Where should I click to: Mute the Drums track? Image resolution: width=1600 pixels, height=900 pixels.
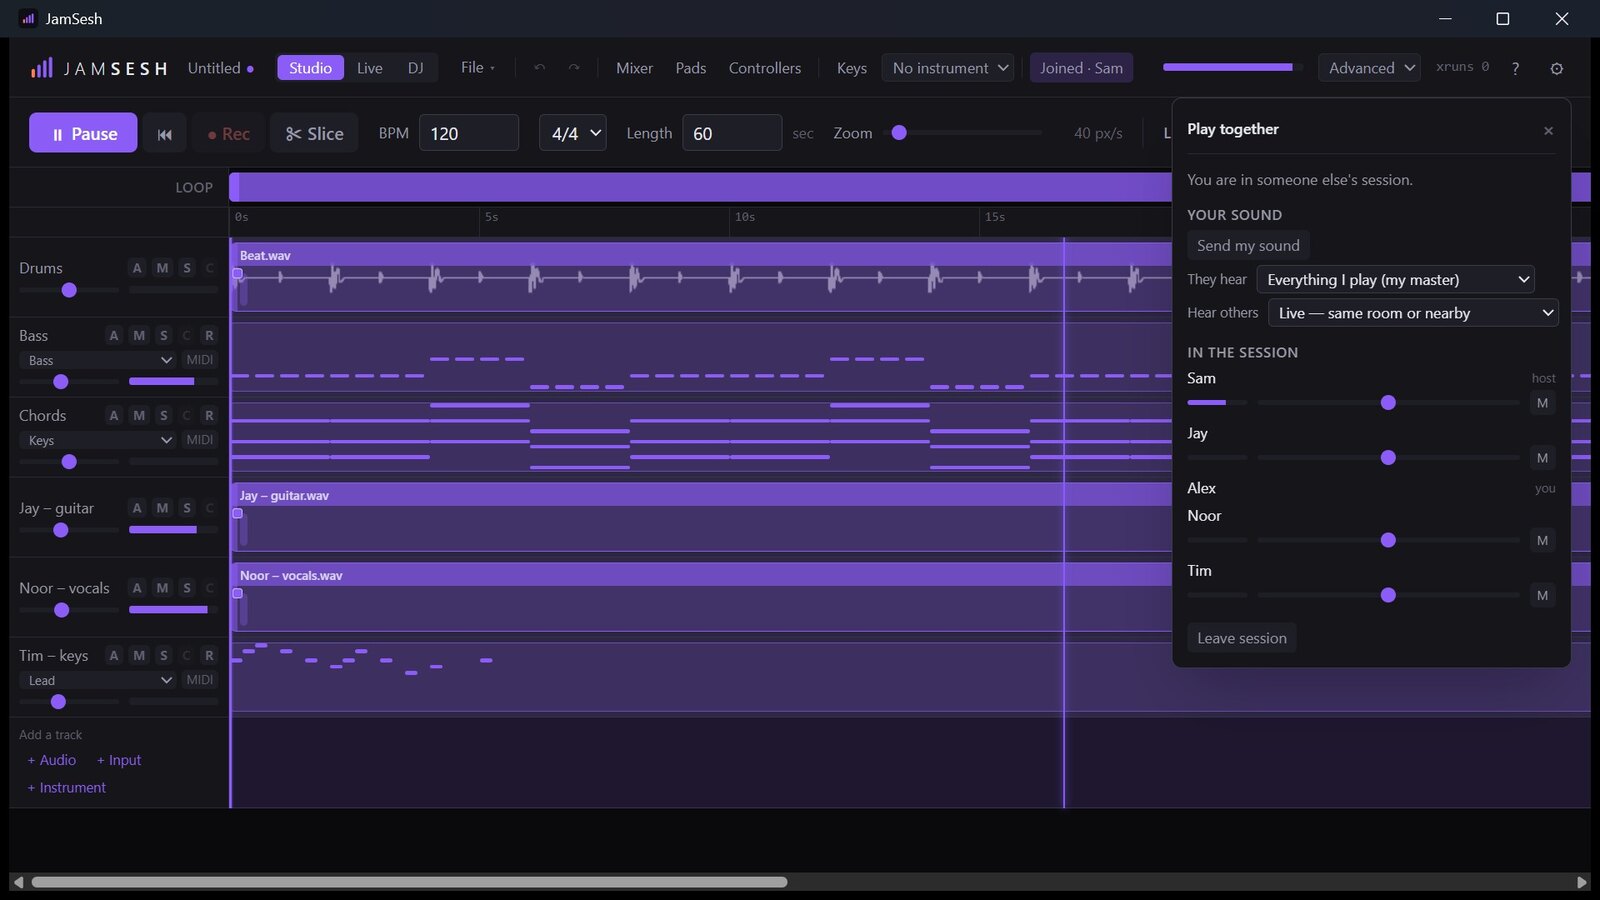162,268
